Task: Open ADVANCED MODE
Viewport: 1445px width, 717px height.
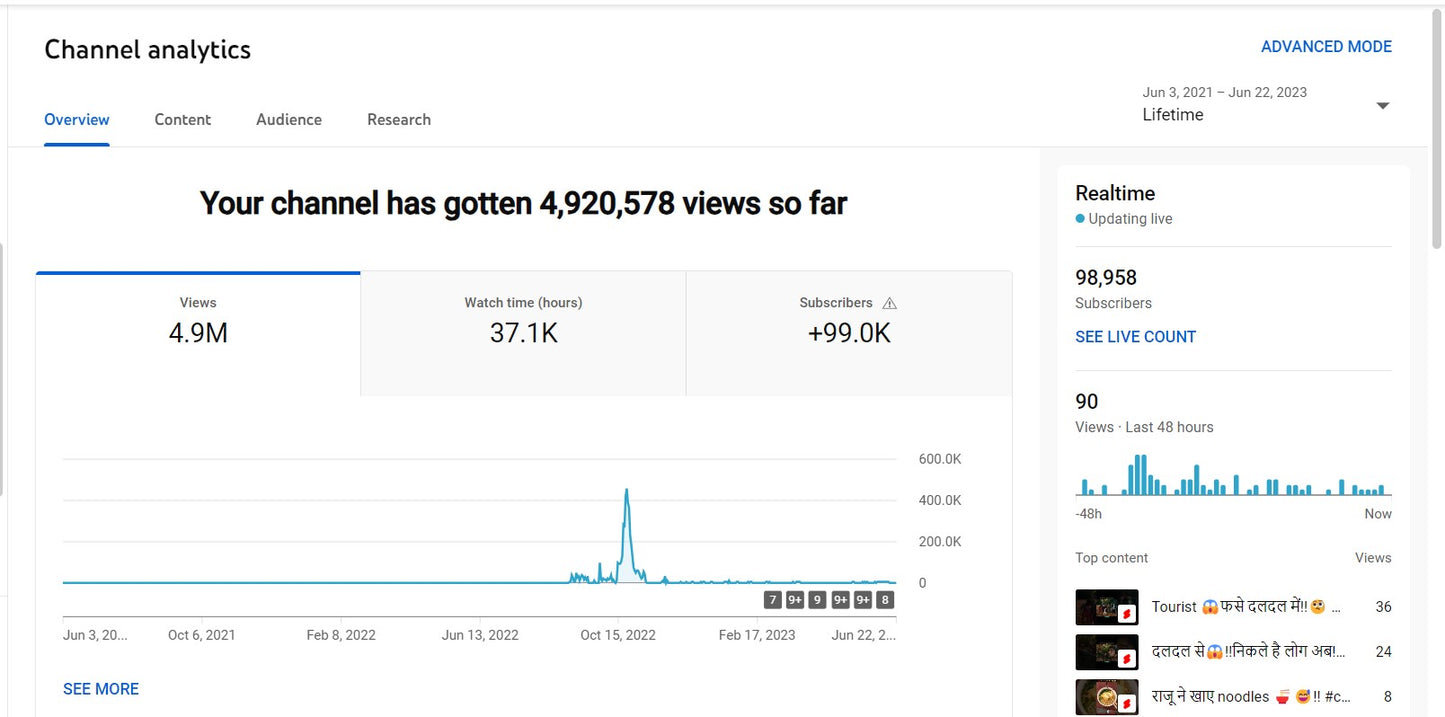Action: (x=1326, y=46)
